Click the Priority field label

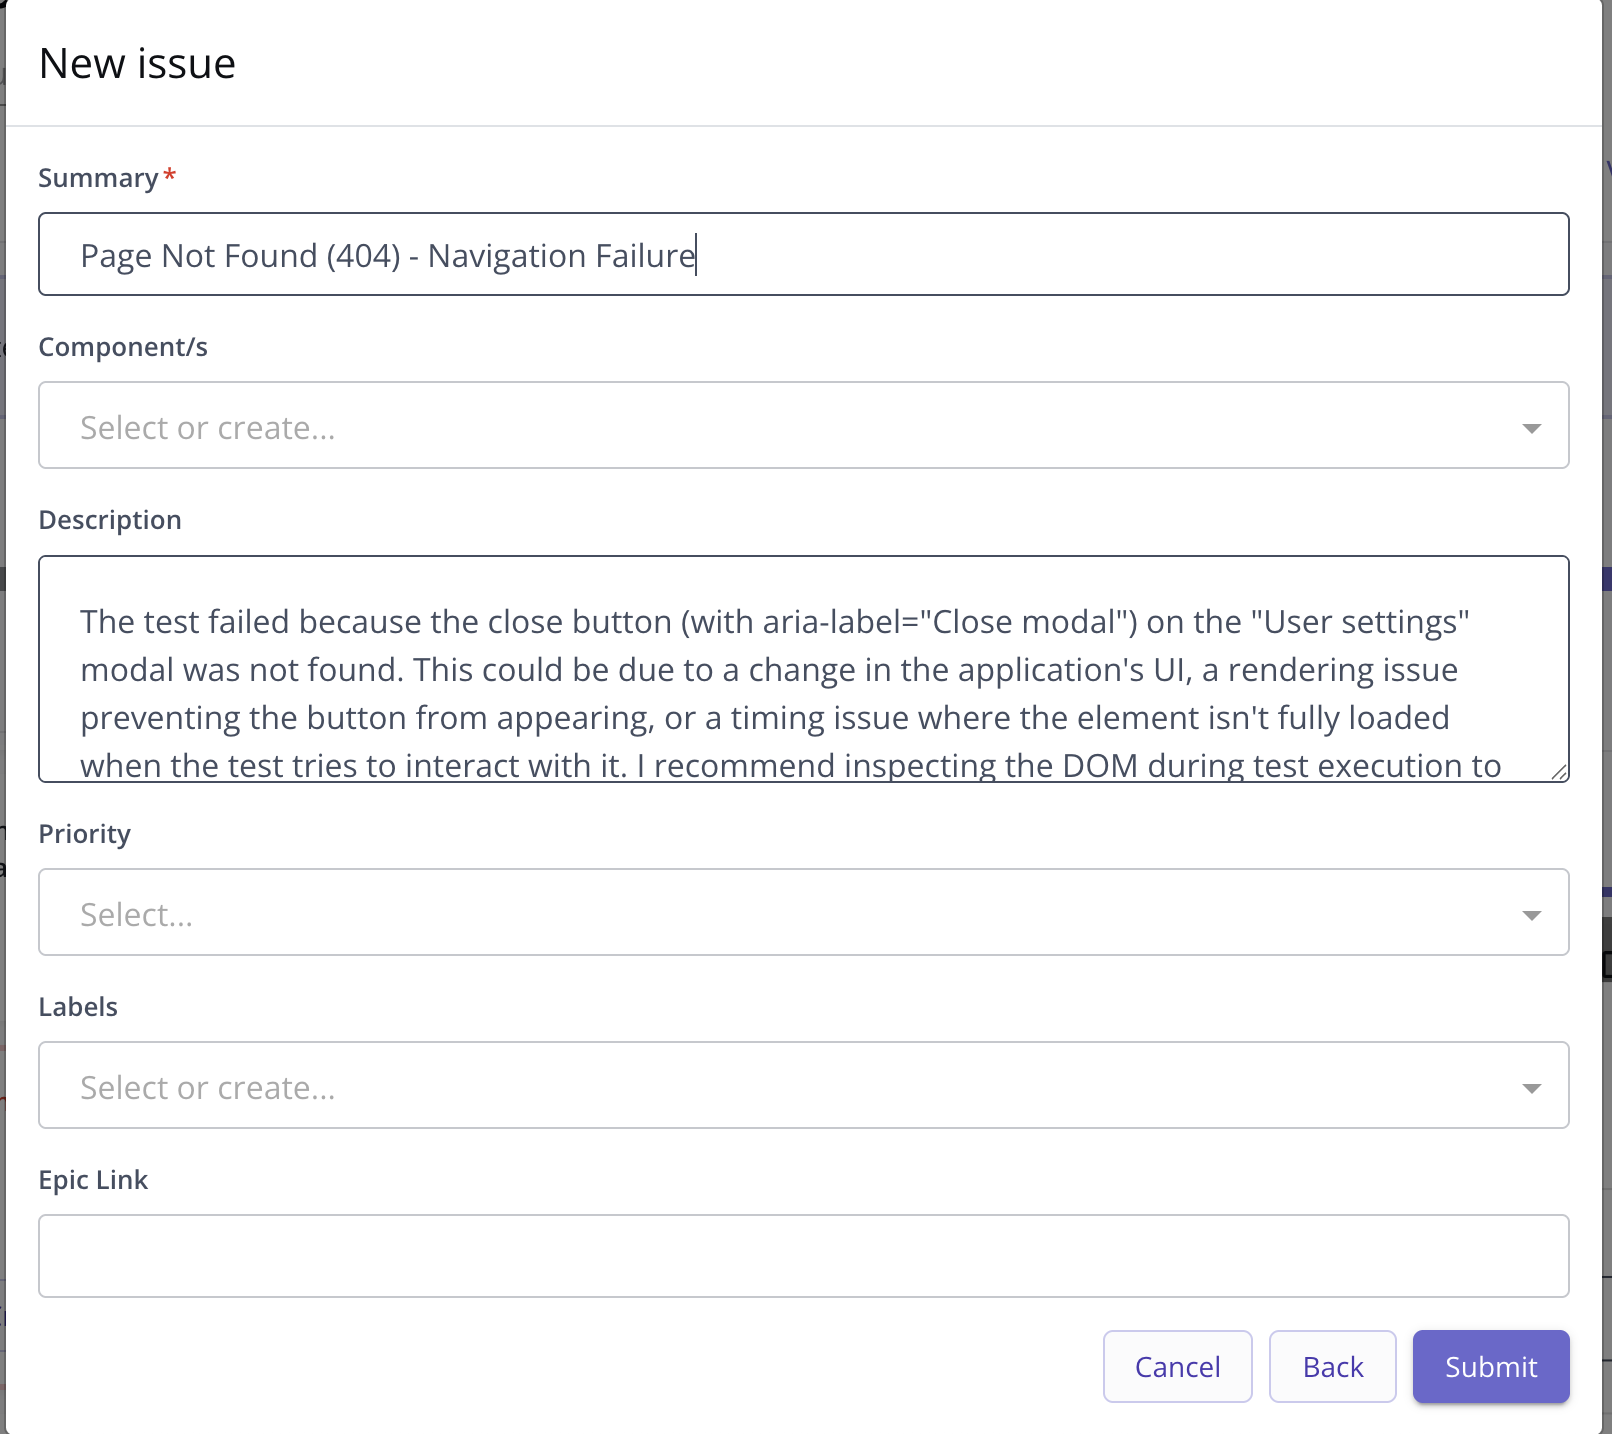pos(85,834)
